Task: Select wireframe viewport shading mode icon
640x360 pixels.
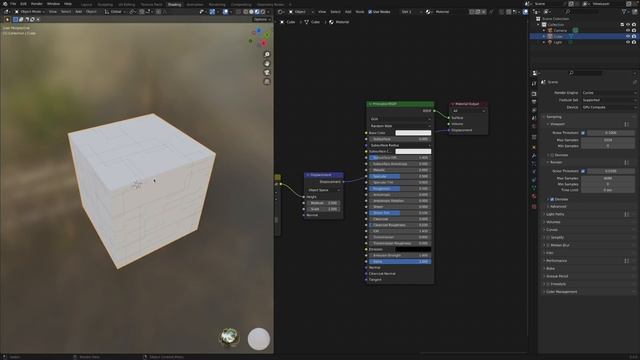Action: pyautogui.click(x=245, y=12)
